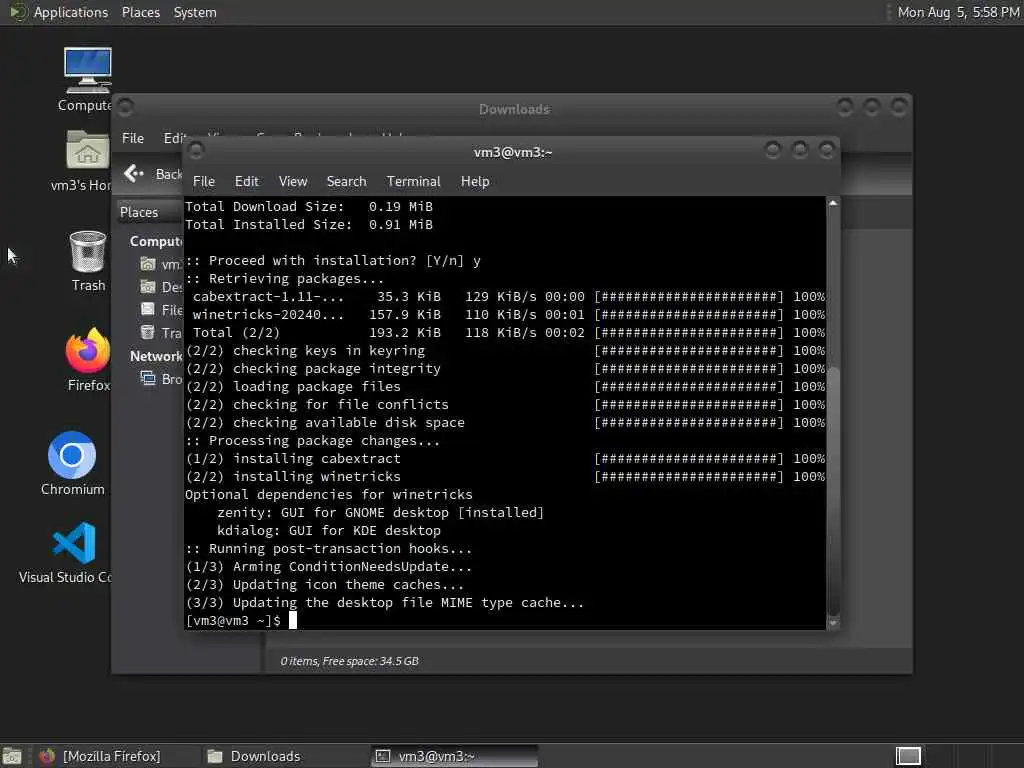Open the terminal Edit menu
Viewport: 1024px width, 768px height.
(x=246, y=182)
